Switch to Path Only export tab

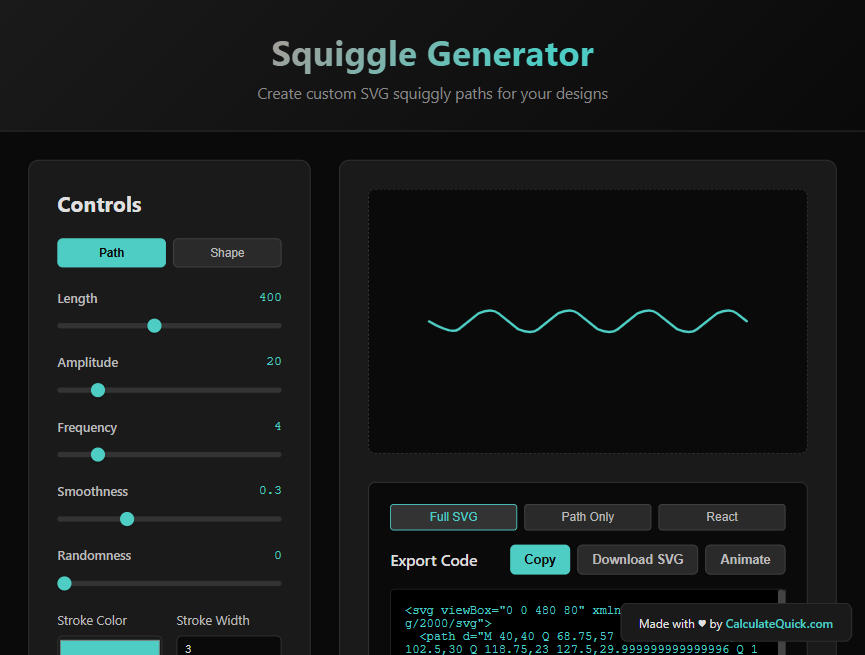point(588,517)
